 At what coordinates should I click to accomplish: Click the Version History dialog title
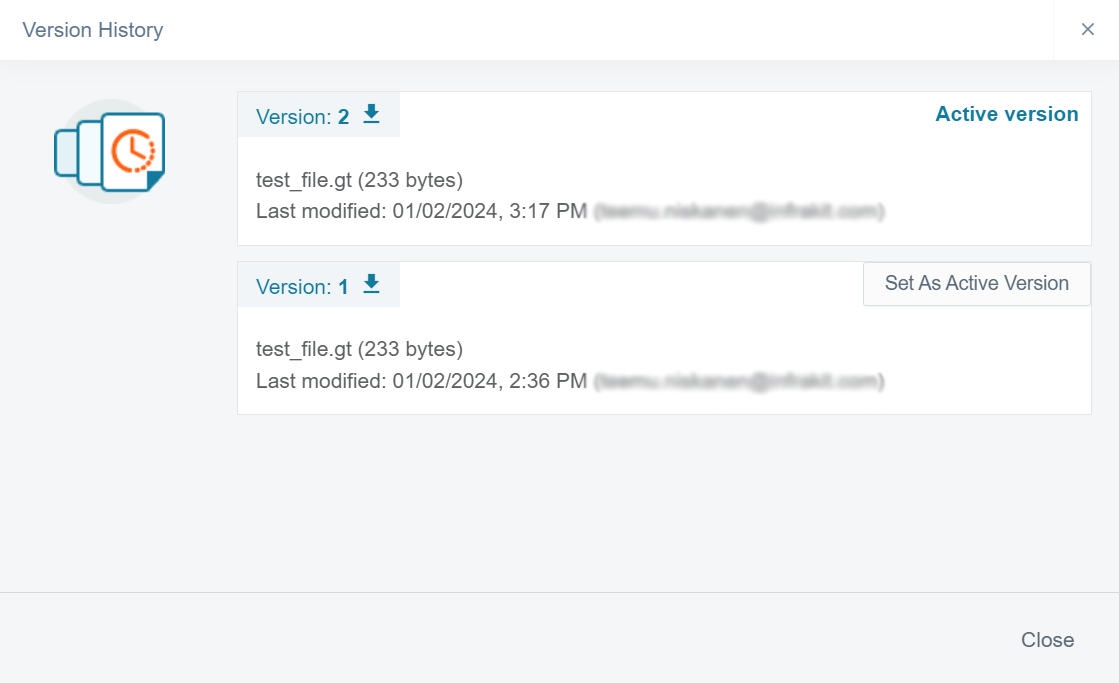click(93, 30)
